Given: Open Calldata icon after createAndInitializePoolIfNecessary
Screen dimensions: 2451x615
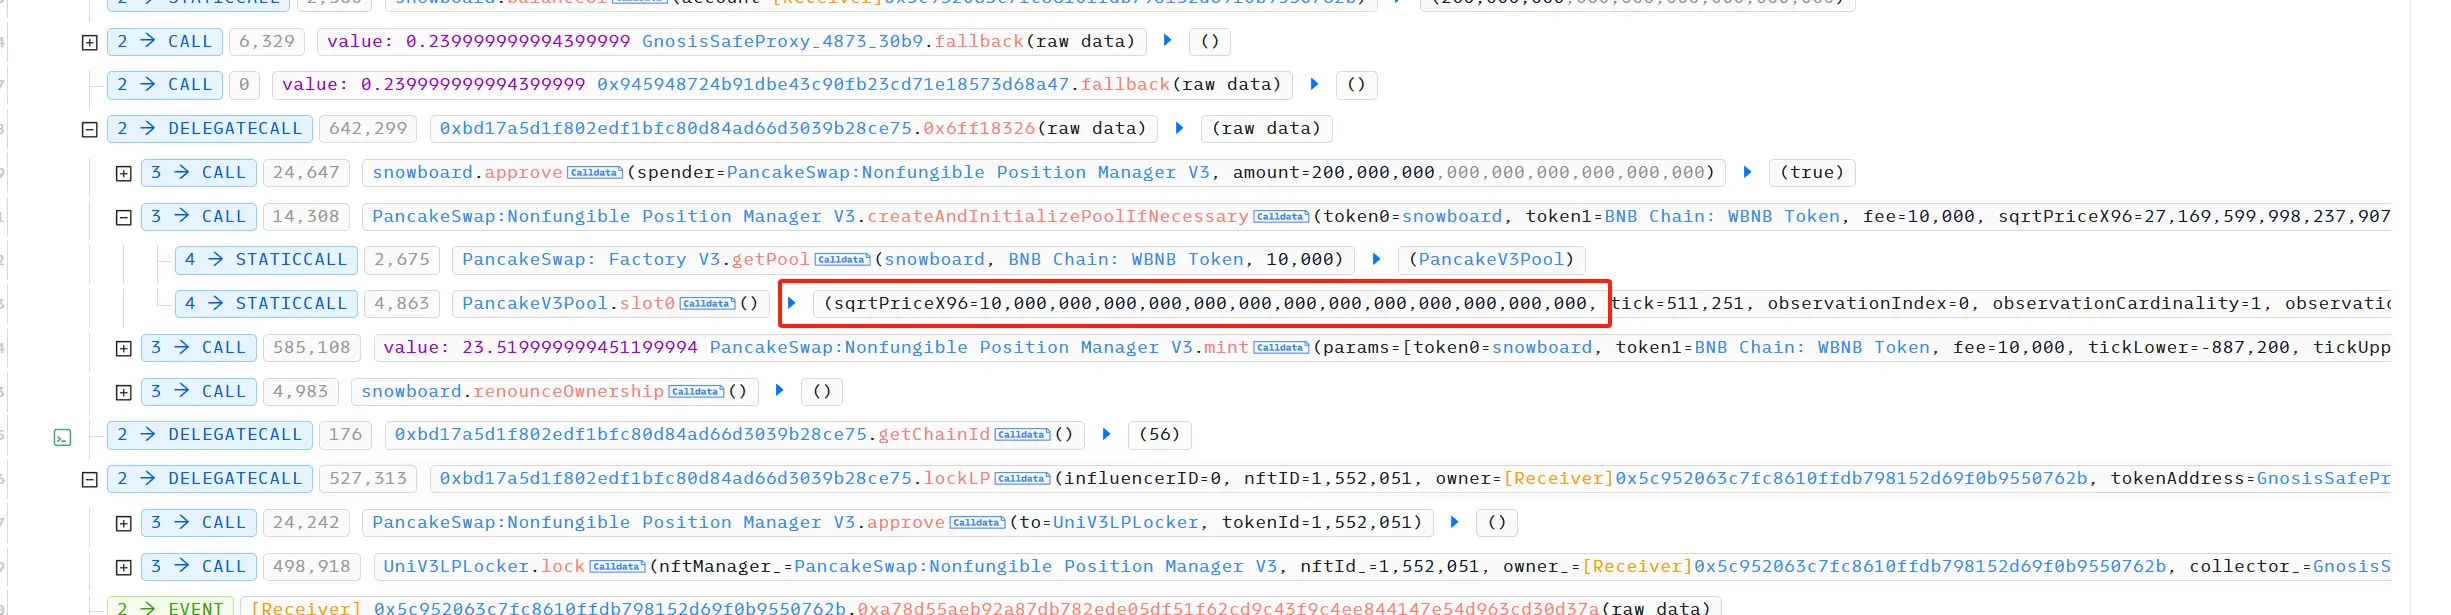Looking at the screenshot, I should 1281,217.
